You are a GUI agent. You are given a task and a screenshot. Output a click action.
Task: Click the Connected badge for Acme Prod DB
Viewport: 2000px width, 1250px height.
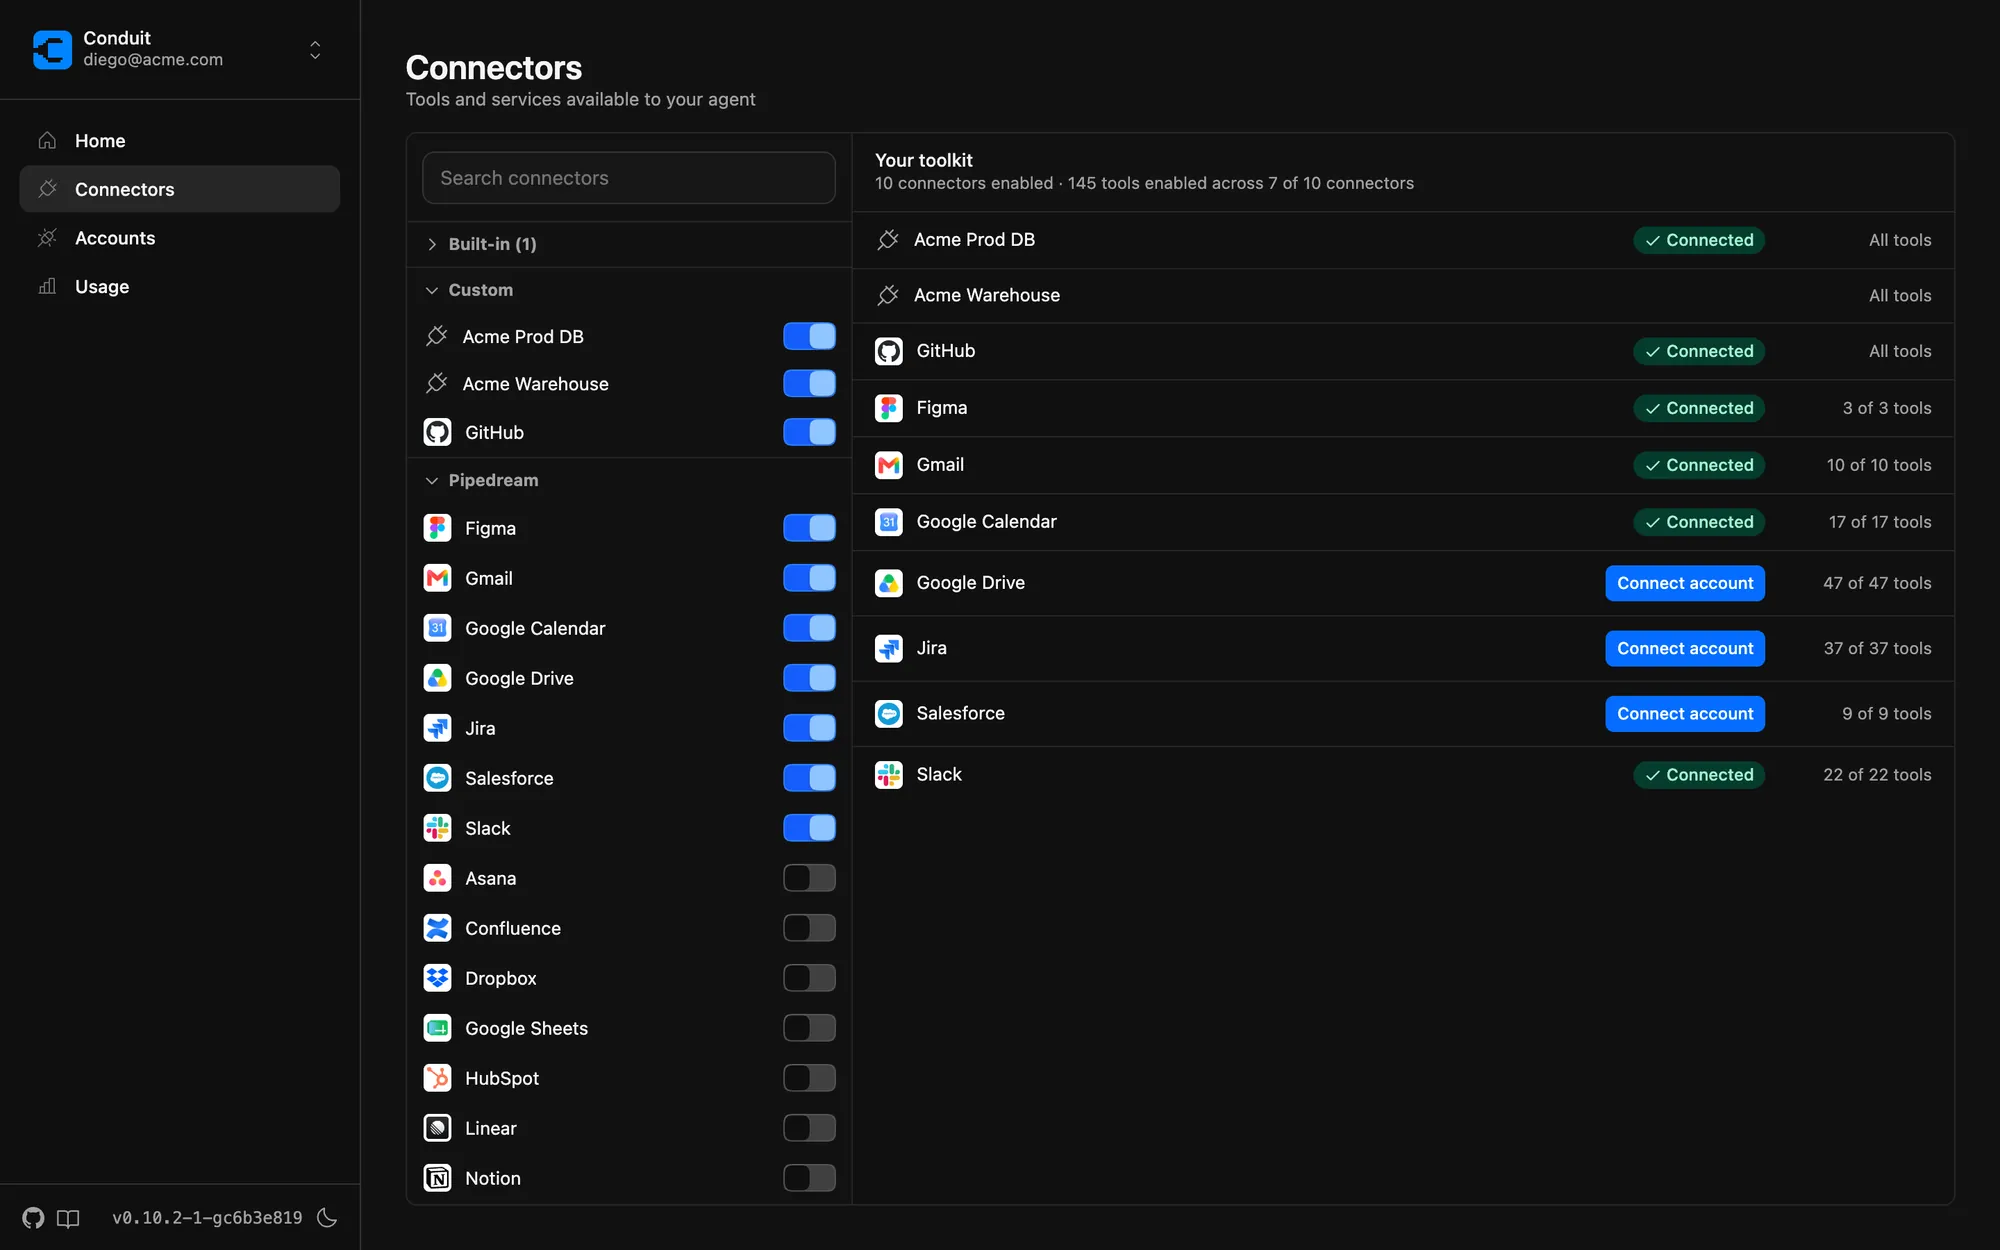[x=1699, y=240]
